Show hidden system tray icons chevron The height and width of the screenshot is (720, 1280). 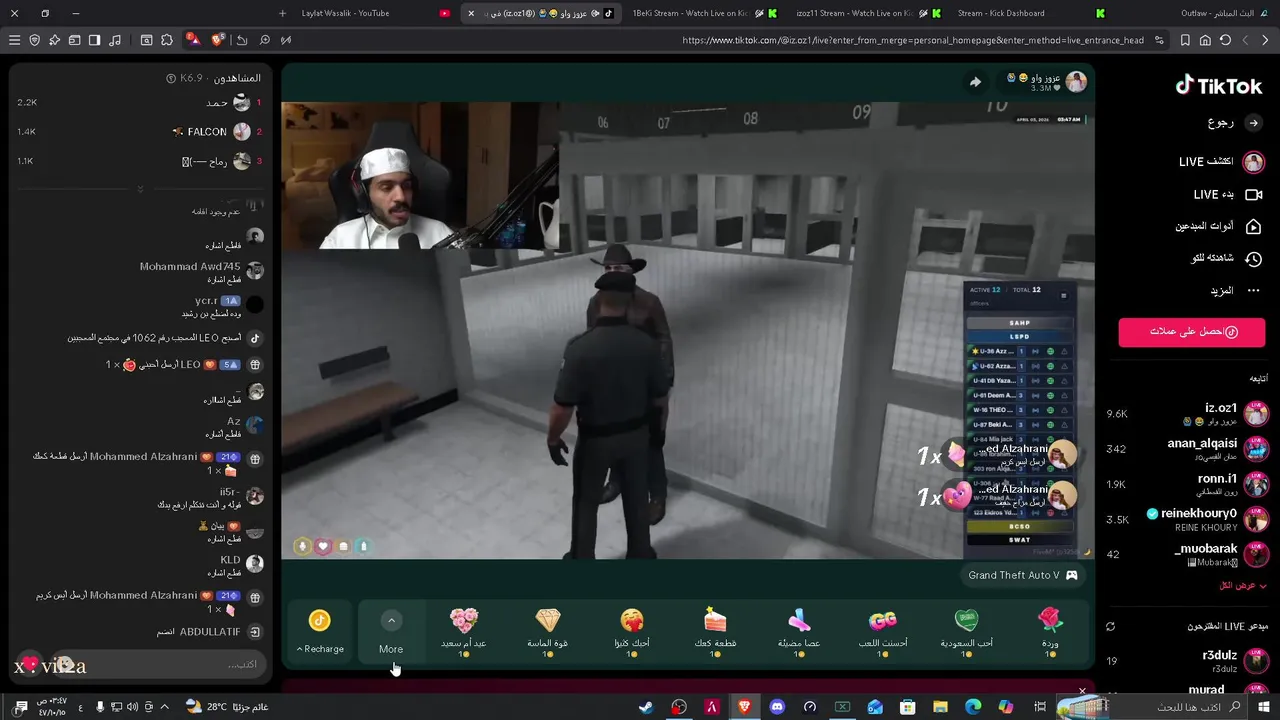tap(164, 707)
